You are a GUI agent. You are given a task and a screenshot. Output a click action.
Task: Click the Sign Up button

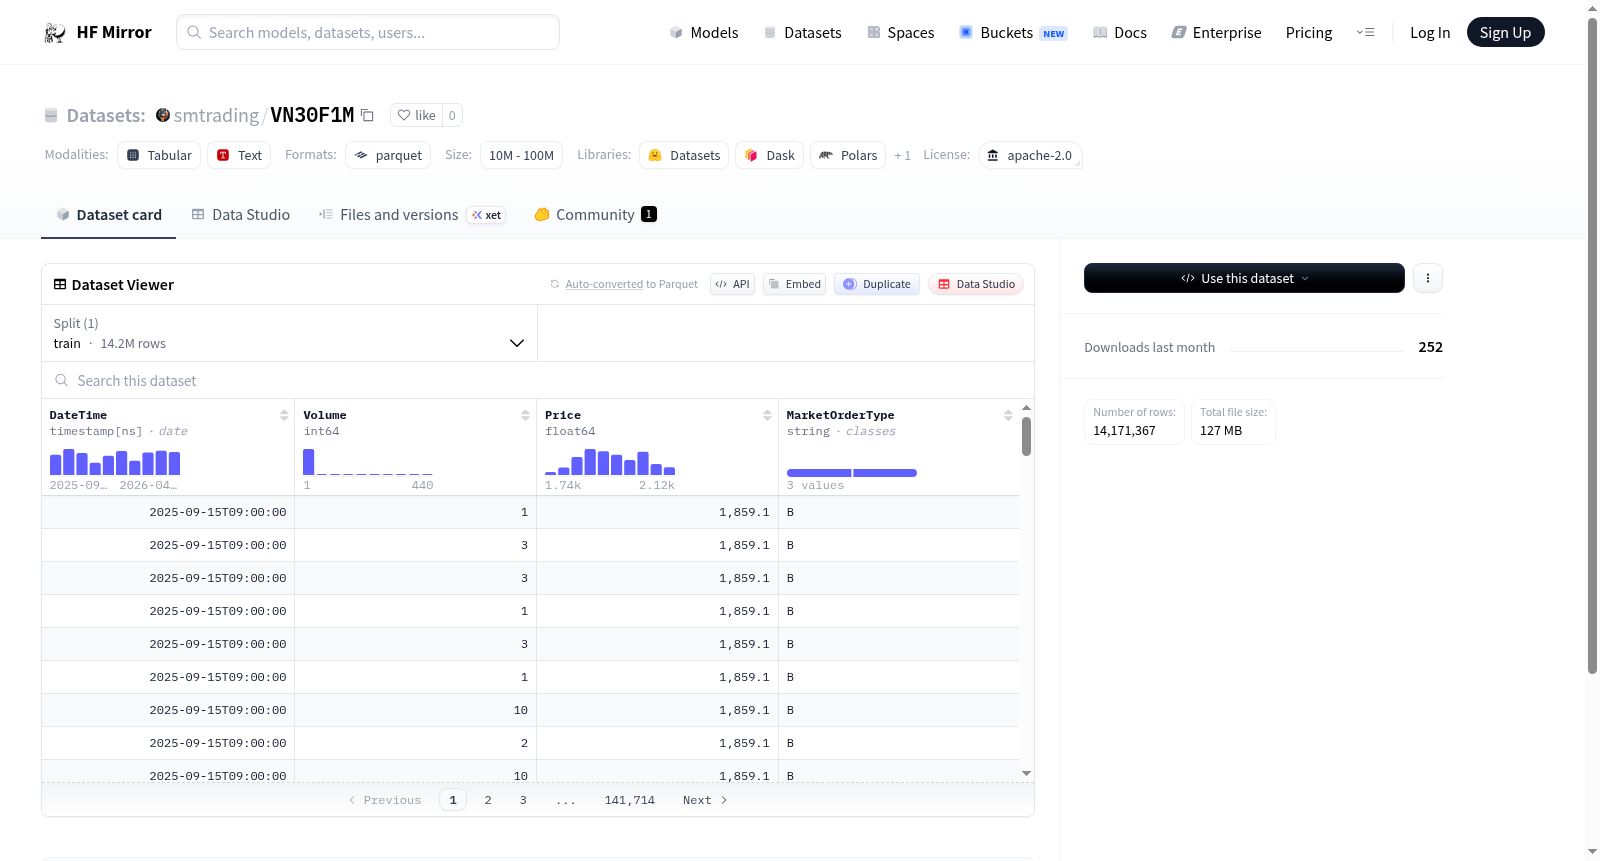click(x=1505, y=32)
